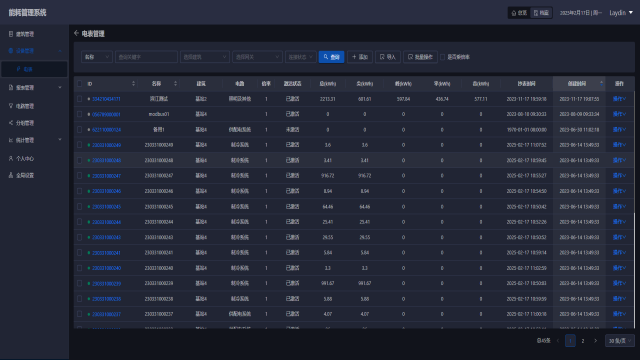
Task: Open the 全局设置 menu item
Action: [34, 175]
